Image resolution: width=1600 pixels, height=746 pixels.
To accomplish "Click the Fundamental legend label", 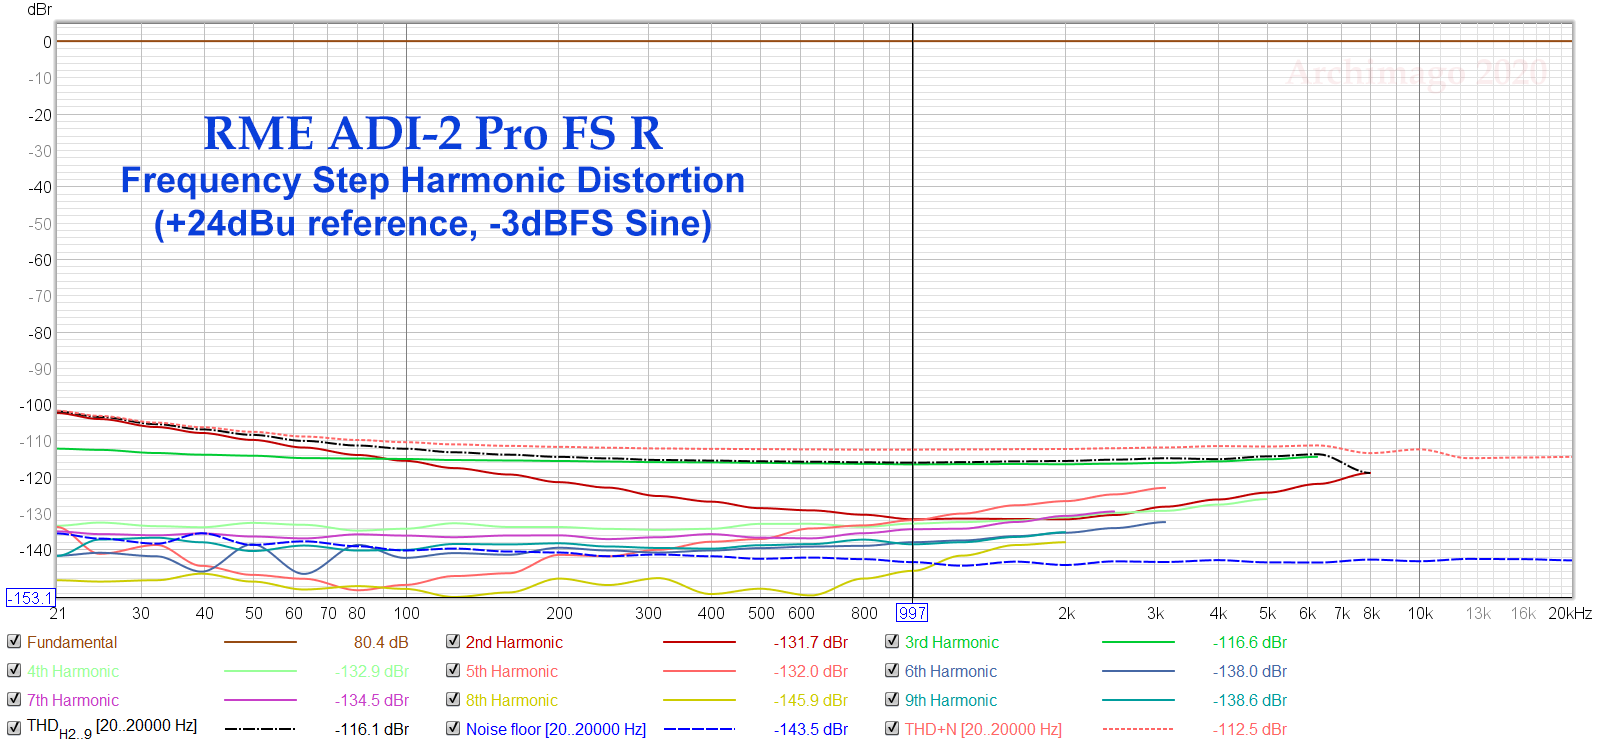I will coord(72,642).
